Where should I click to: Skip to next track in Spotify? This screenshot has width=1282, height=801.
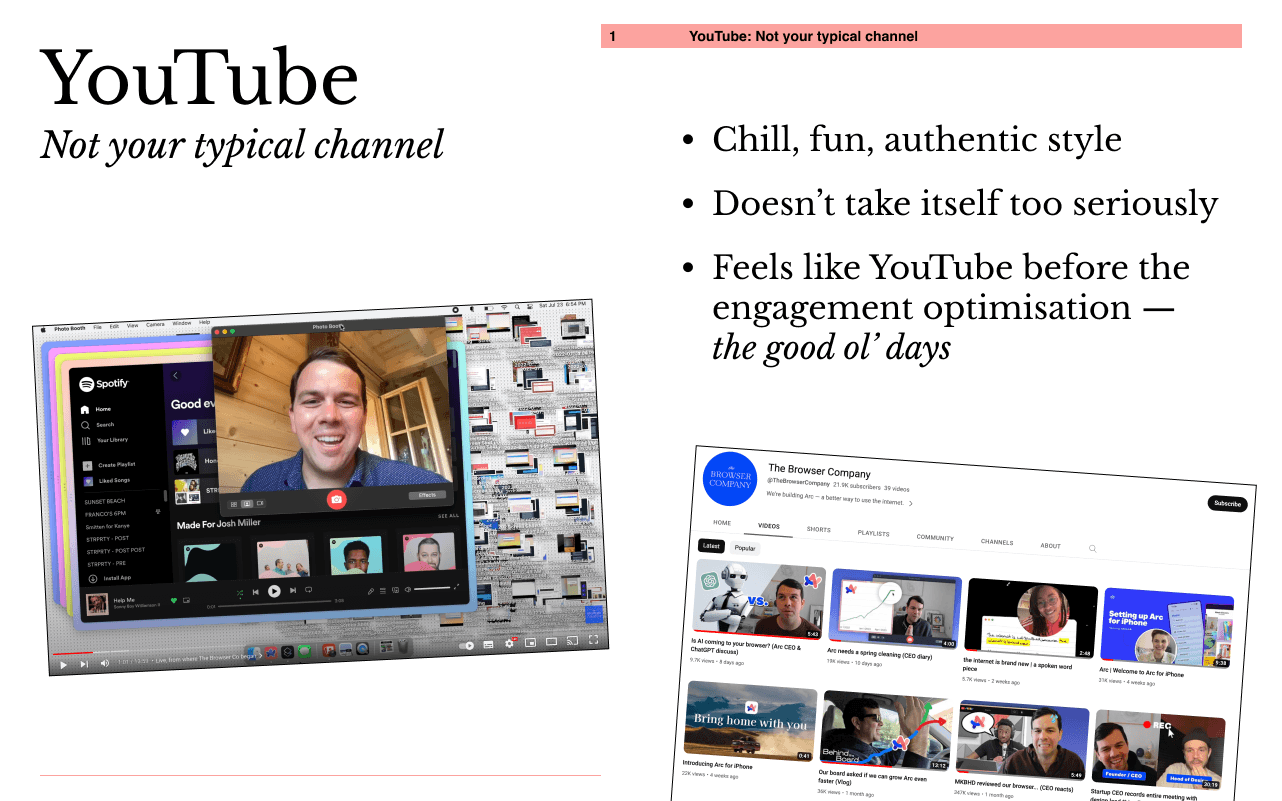(293, 590)
